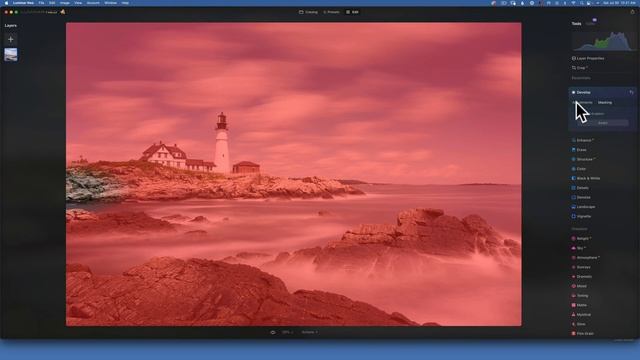Image resolution: width=640 pixels, height=360 pixels.
Task: Expand the Sky AI tool
Action: click(x=579, y=248)
